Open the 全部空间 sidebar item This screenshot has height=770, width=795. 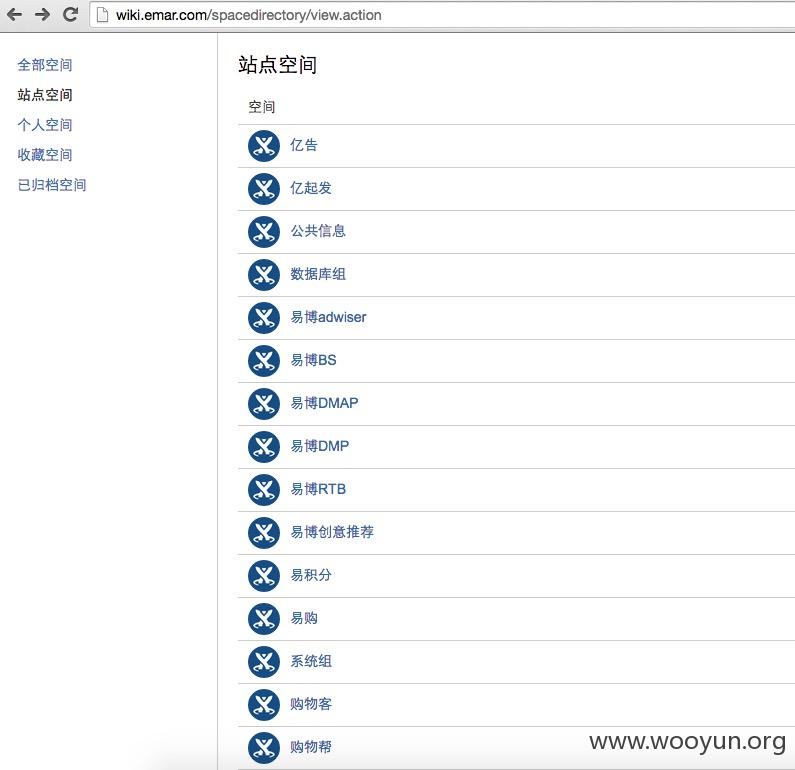[45, 65]
